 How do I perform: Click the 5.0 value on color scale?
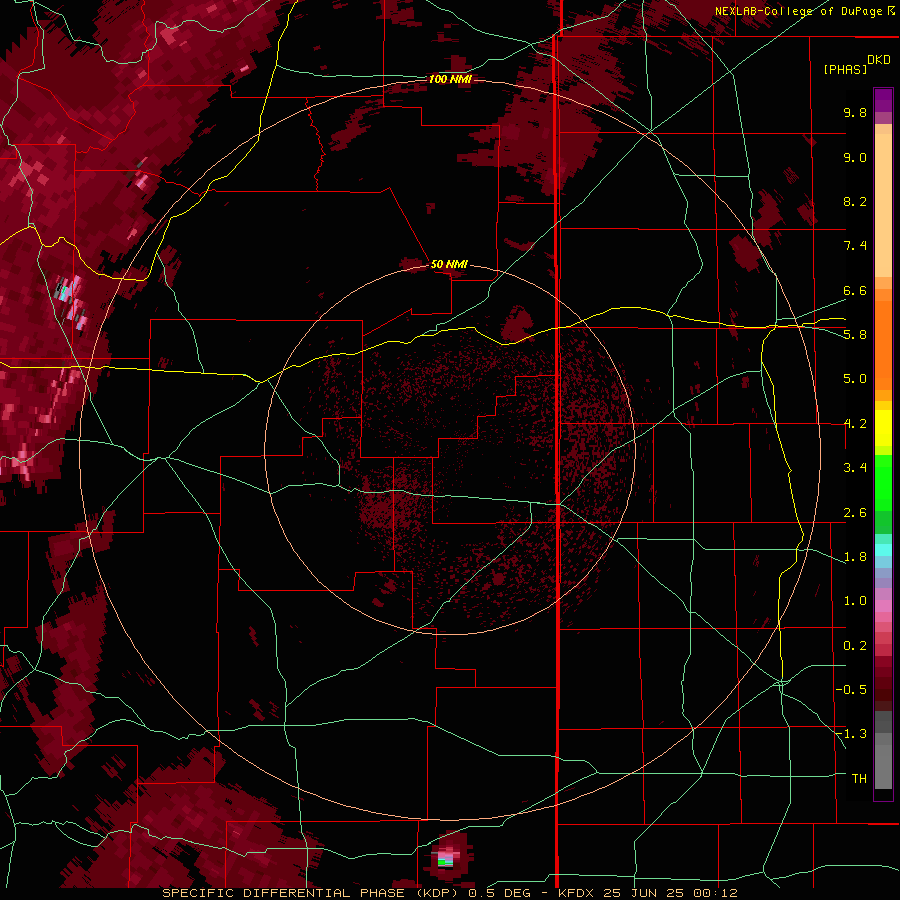click(x=855, y=379)
